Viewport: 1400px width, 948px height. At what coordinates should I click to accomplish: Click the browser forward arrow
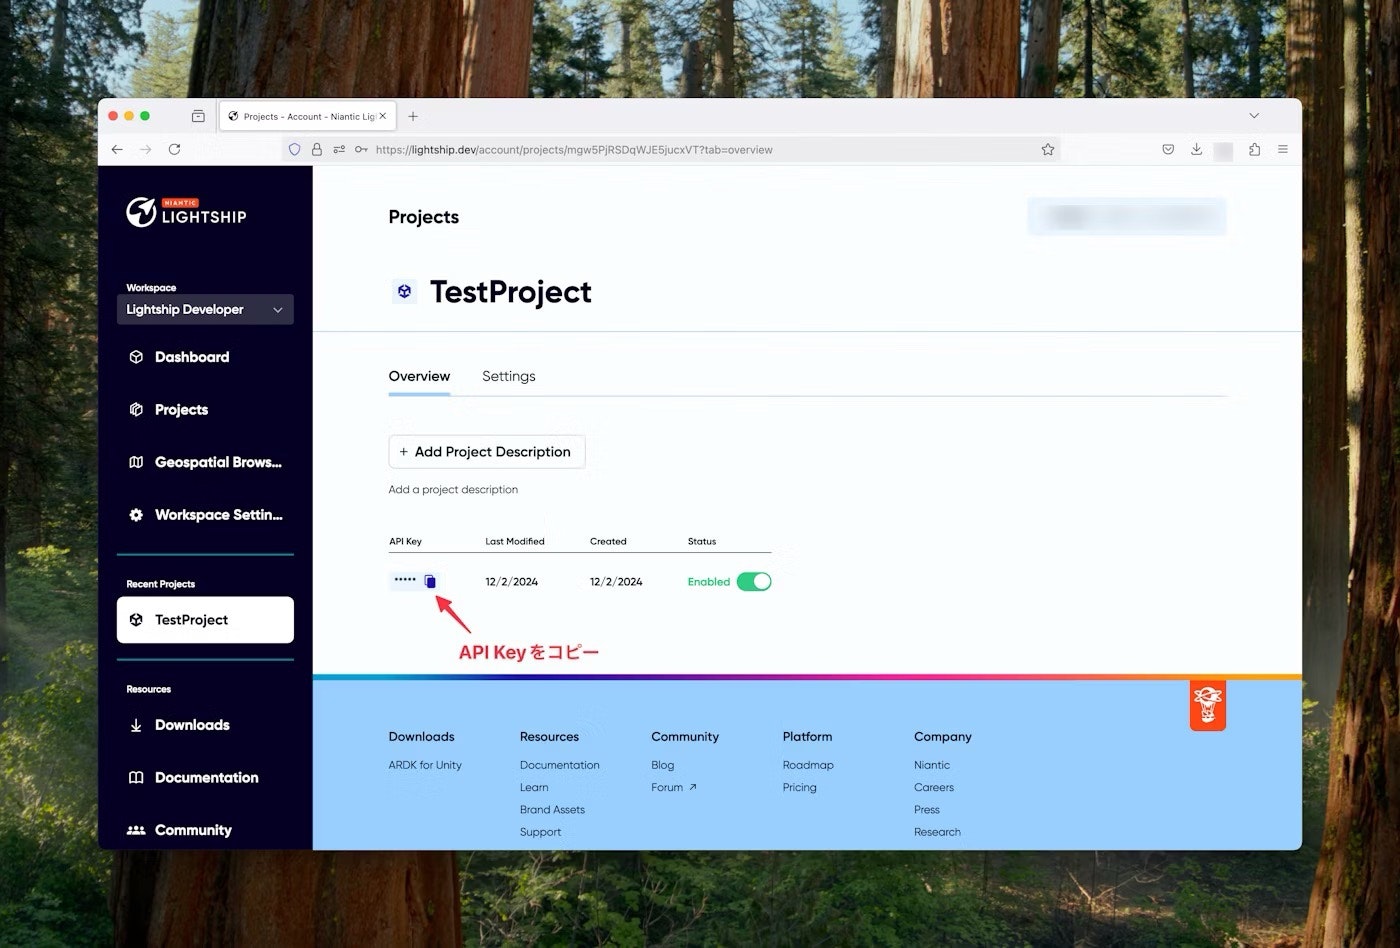pos(146,149)
